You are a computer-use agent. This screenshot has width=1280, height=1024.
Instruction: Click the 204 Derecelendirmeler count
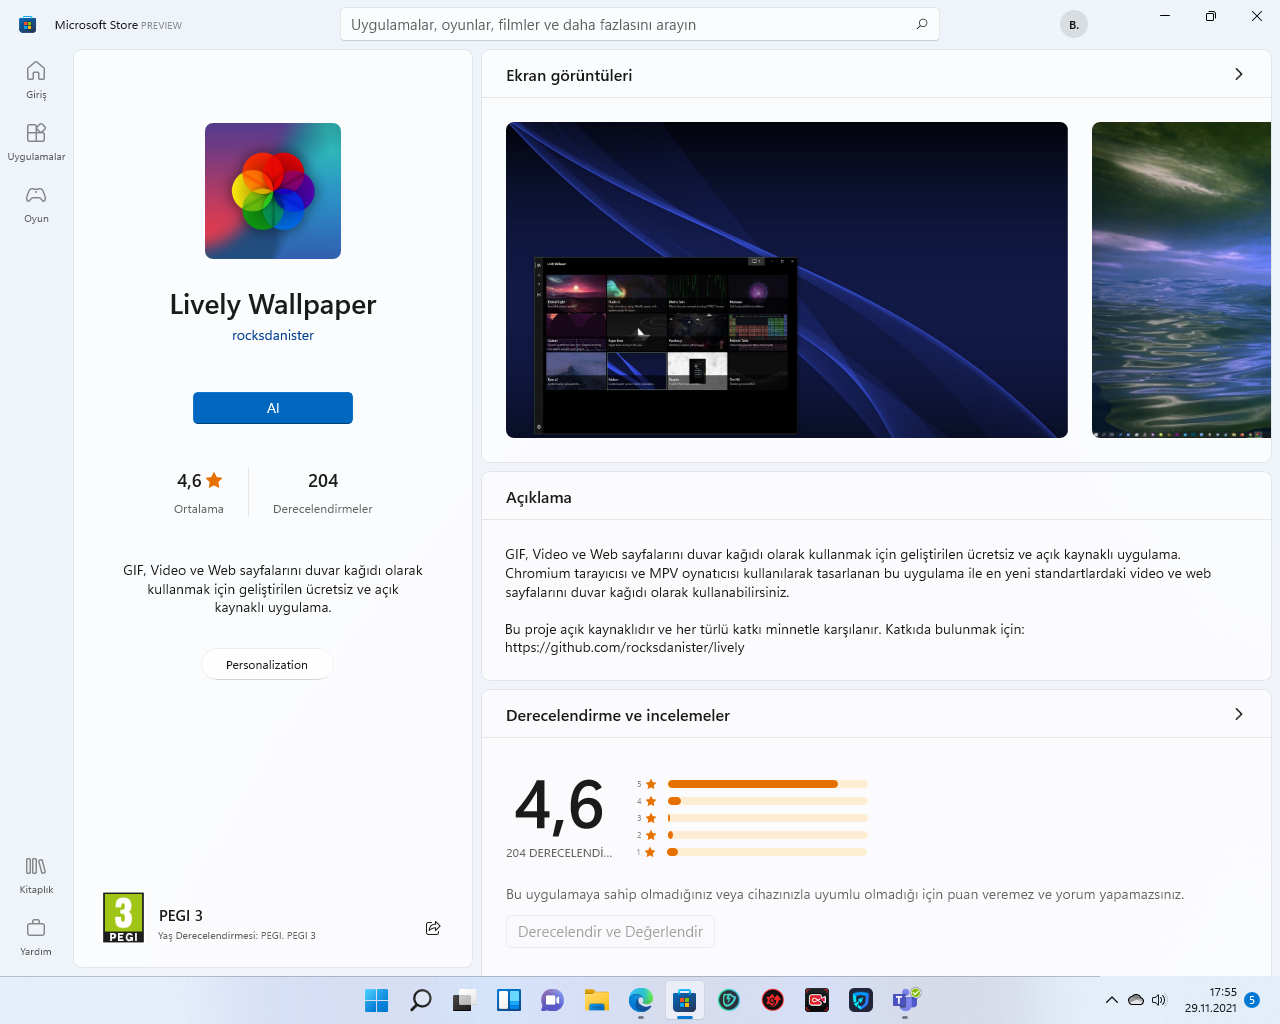tap(323, 493)
